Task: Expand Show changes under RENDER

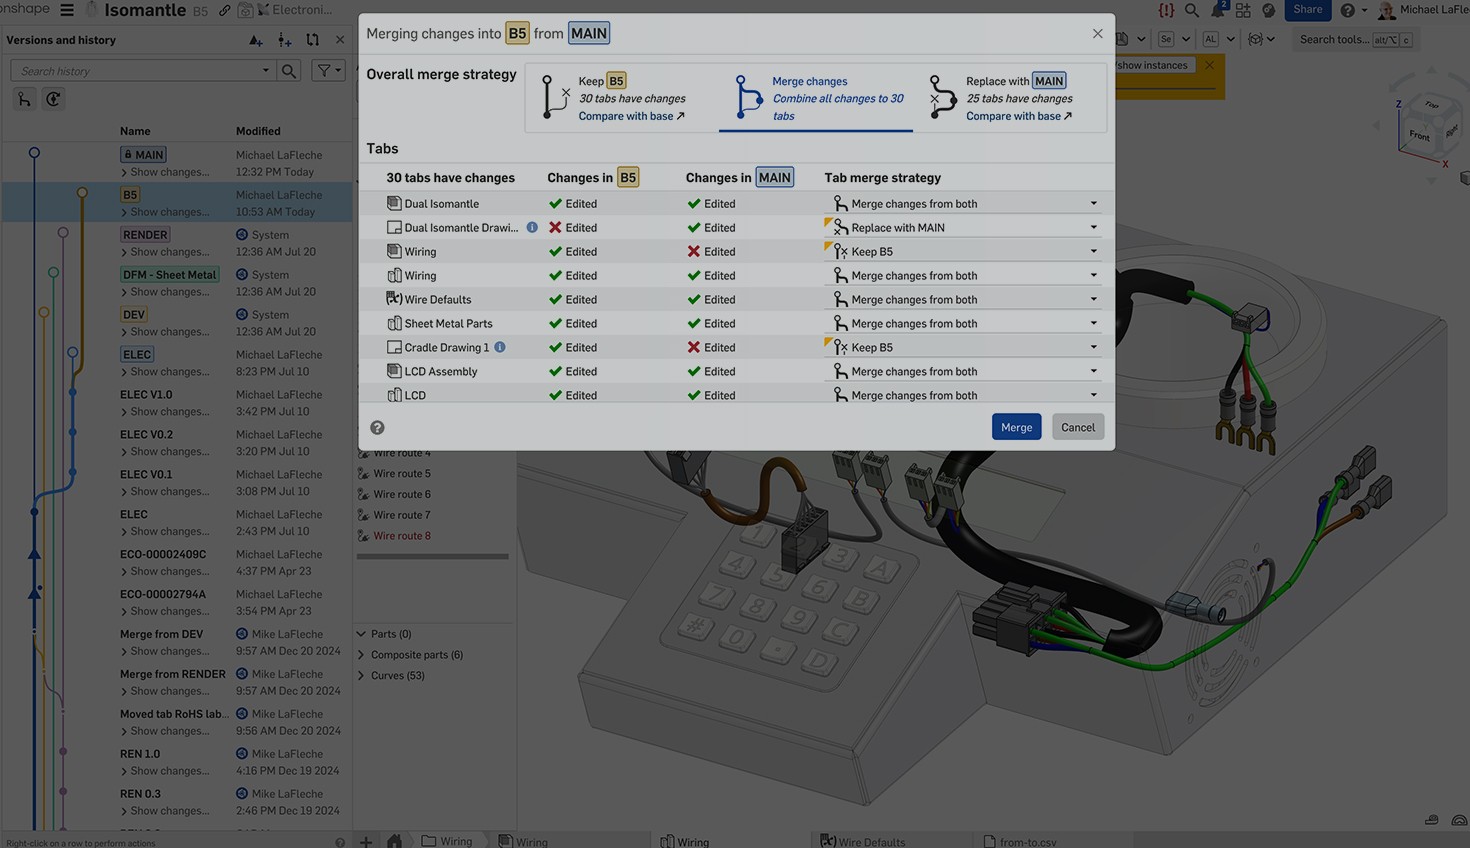Action: tap(166, 252)
